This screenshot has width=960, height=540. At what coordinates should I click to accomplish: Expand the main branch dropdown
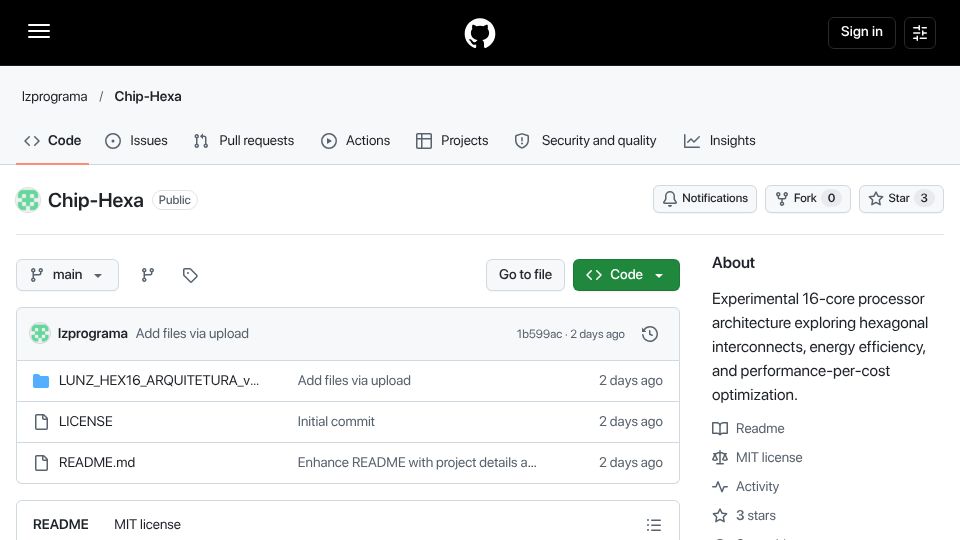[x=67, y=275]
